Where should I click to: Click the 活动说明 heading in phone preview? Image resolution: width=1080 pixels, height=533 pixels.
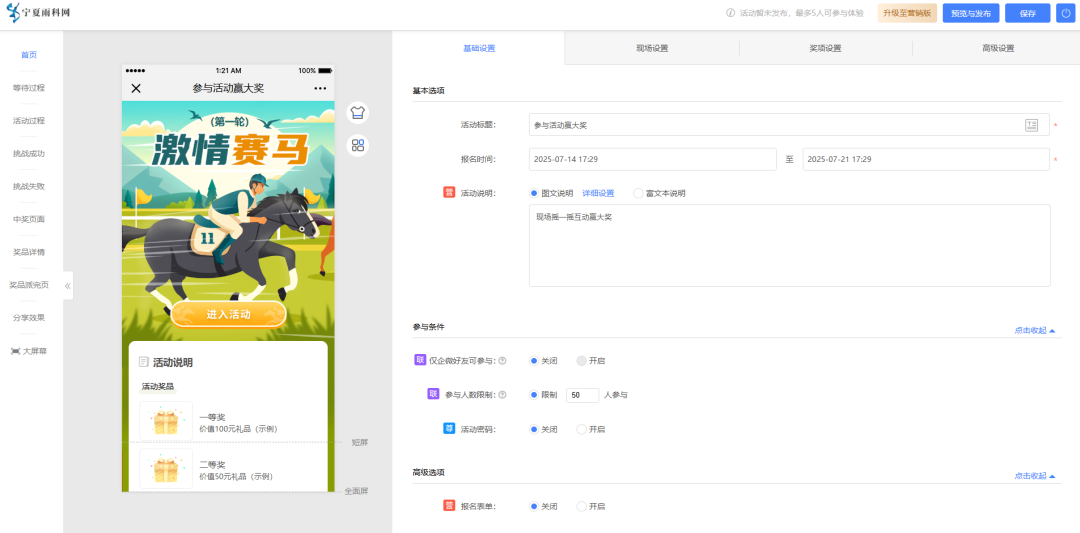tap(172, 362)
